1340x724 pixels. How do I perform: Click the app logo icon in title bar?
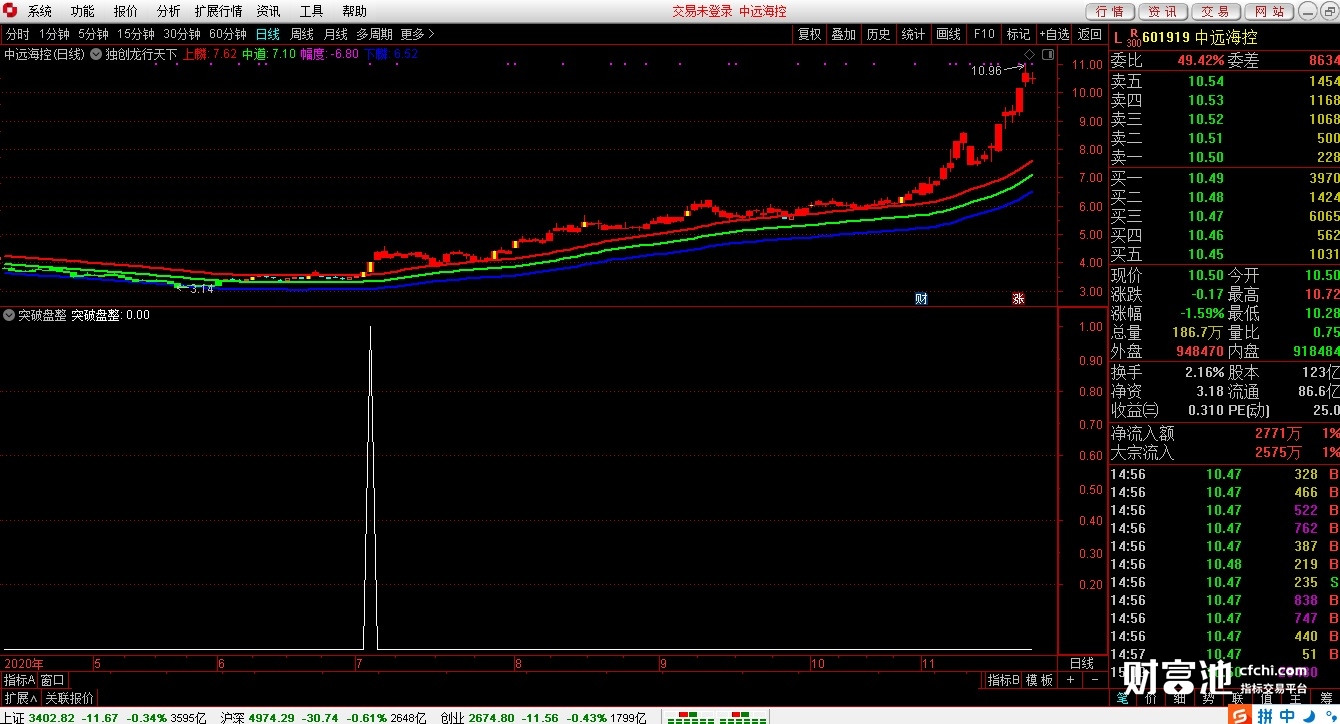click(x=11, y=11)
